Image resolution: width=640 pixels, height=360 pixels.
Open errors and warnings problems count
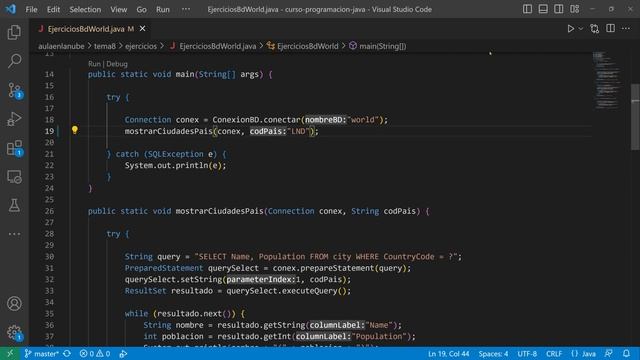point(94,353)
